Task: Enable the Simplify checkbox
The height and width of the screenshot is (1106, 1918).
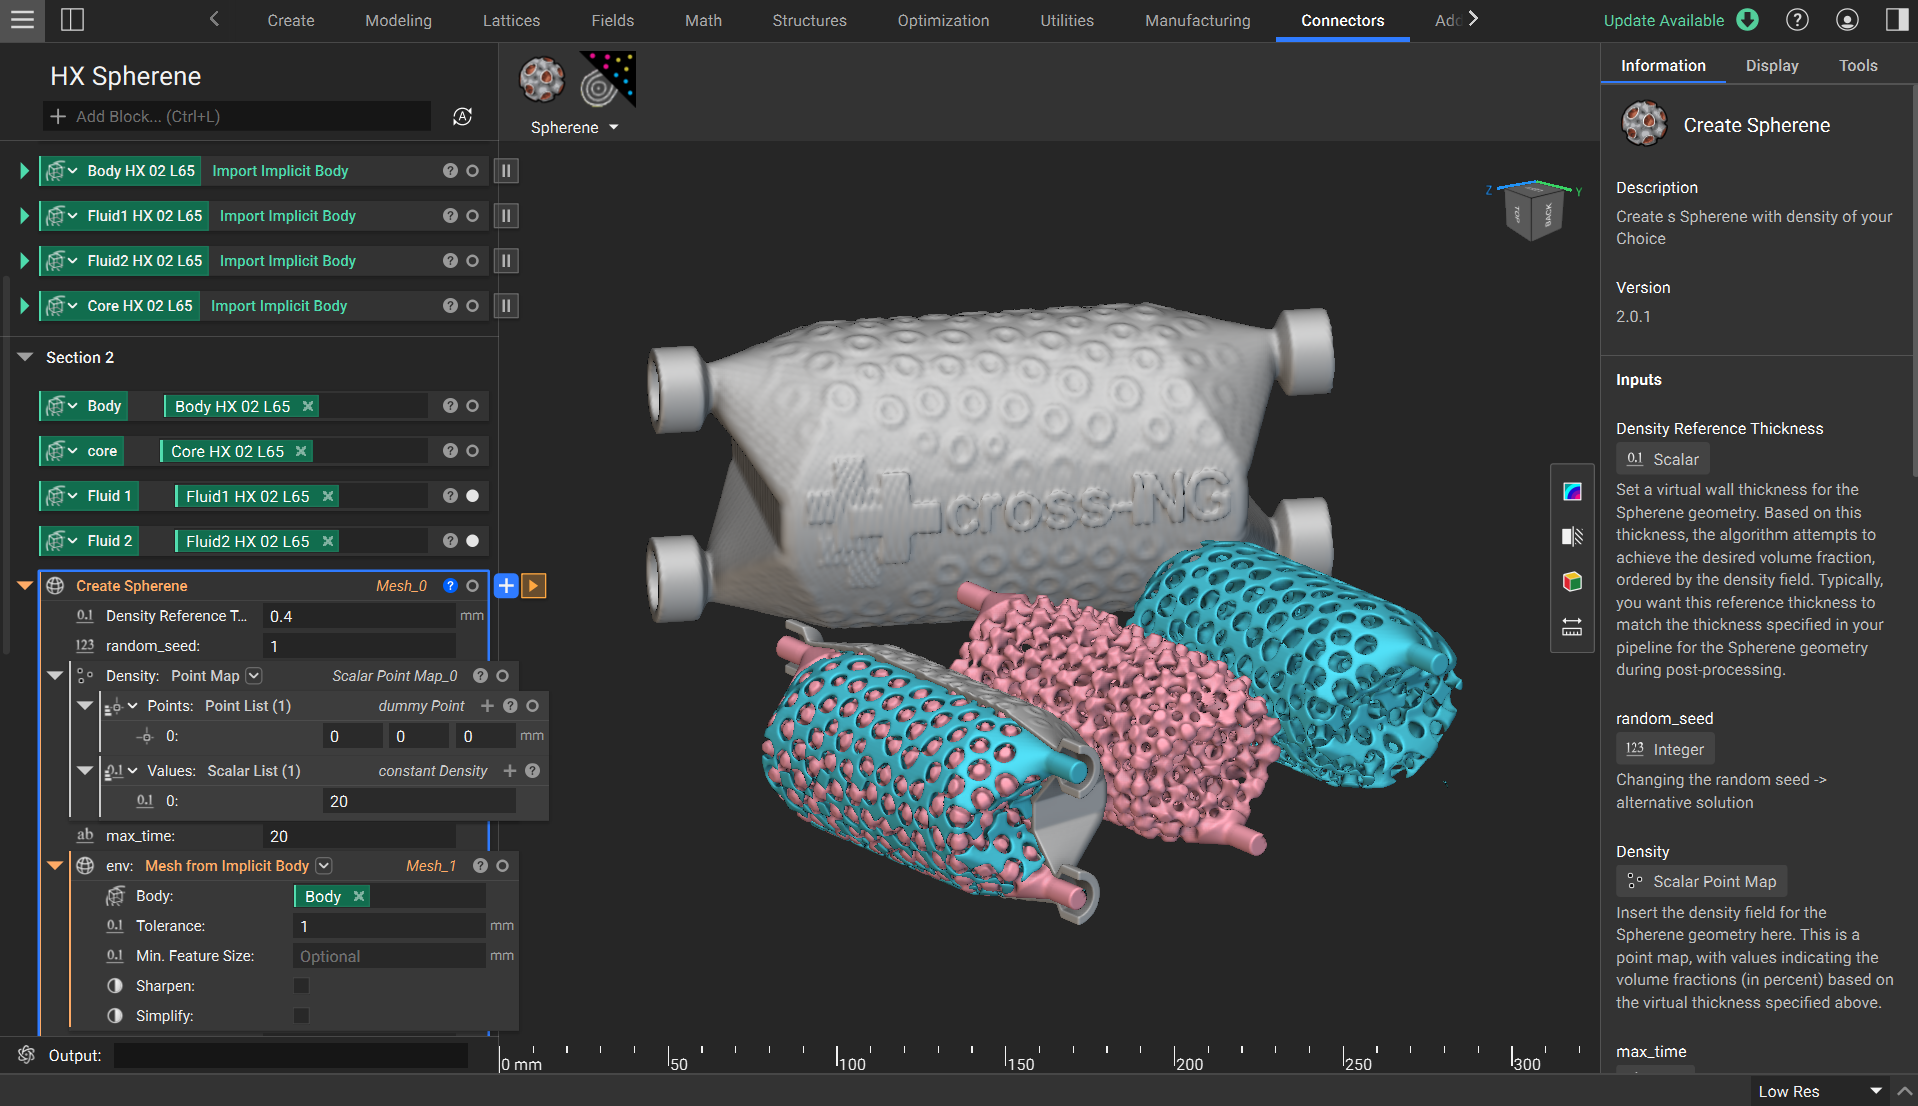Action: click(301, 1016)
